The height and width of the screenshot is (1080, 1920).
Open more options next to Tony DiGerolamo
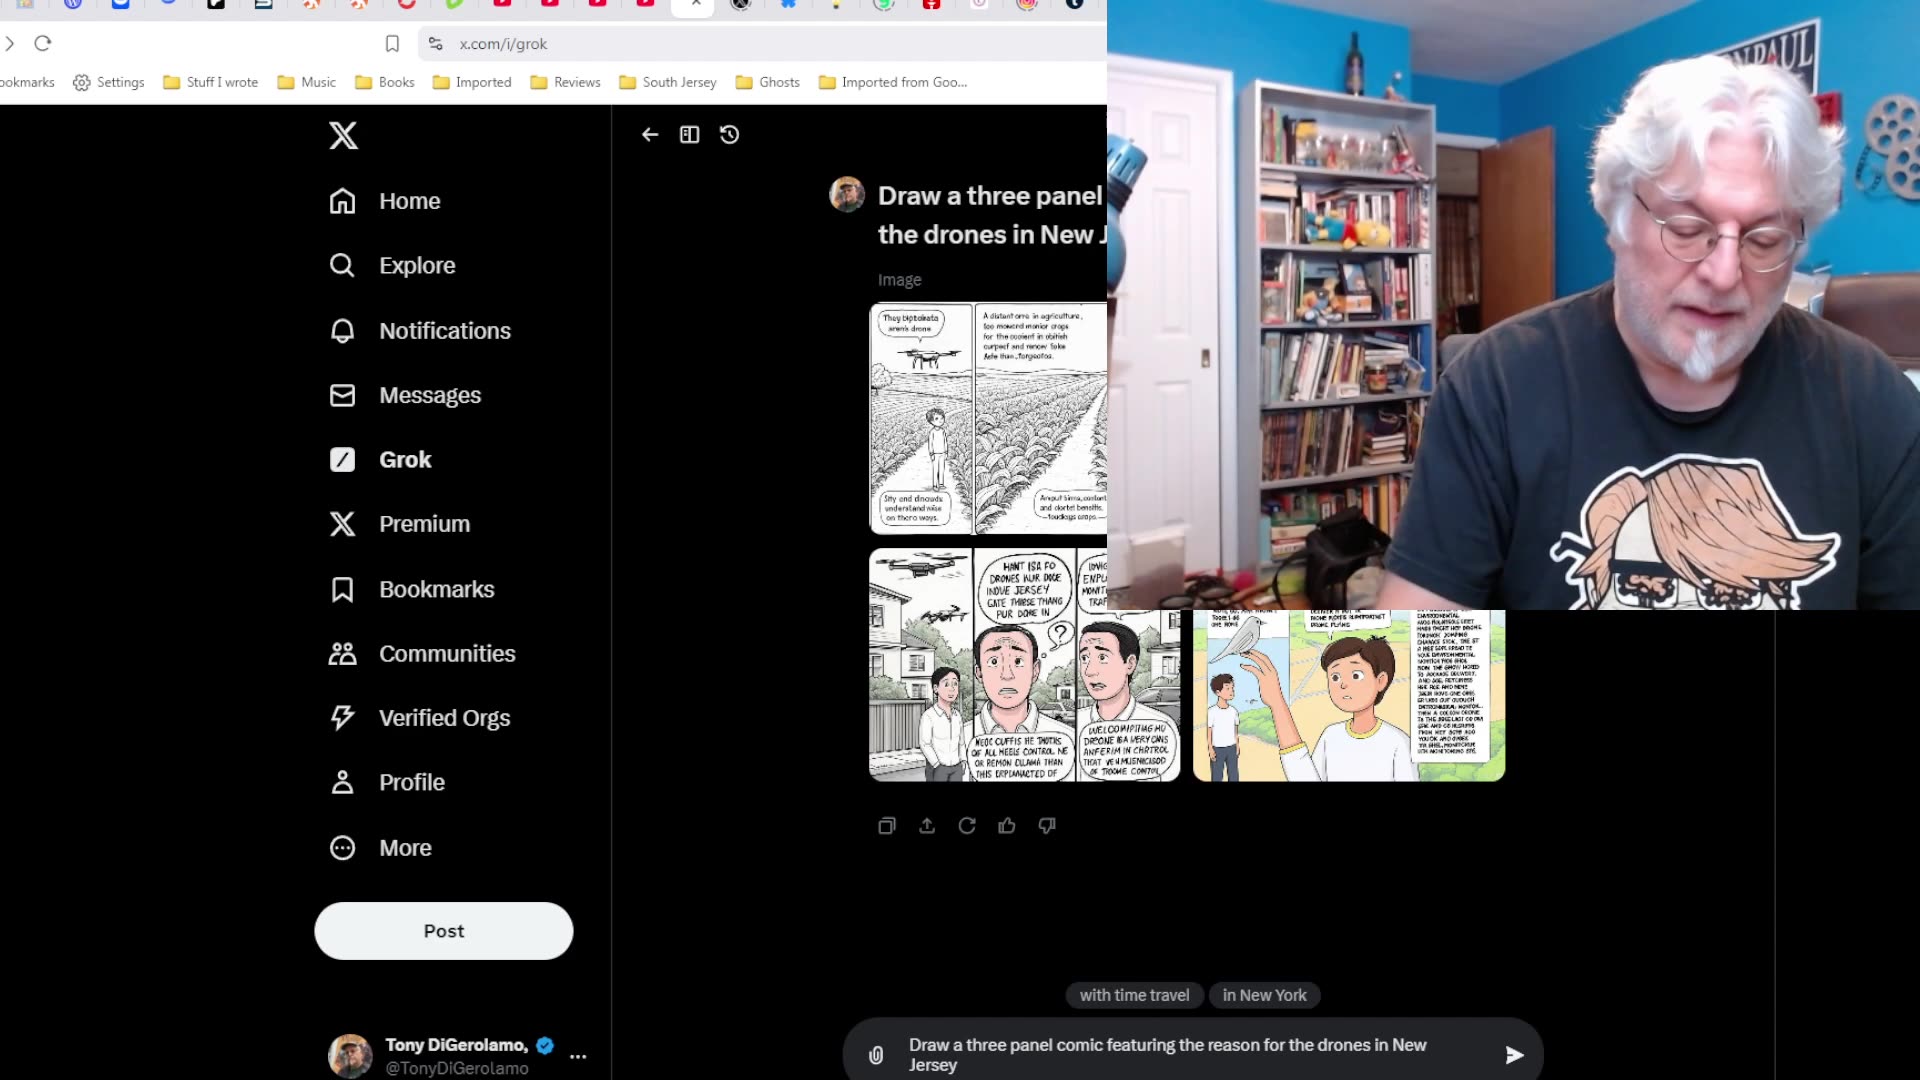point(578,1056)
